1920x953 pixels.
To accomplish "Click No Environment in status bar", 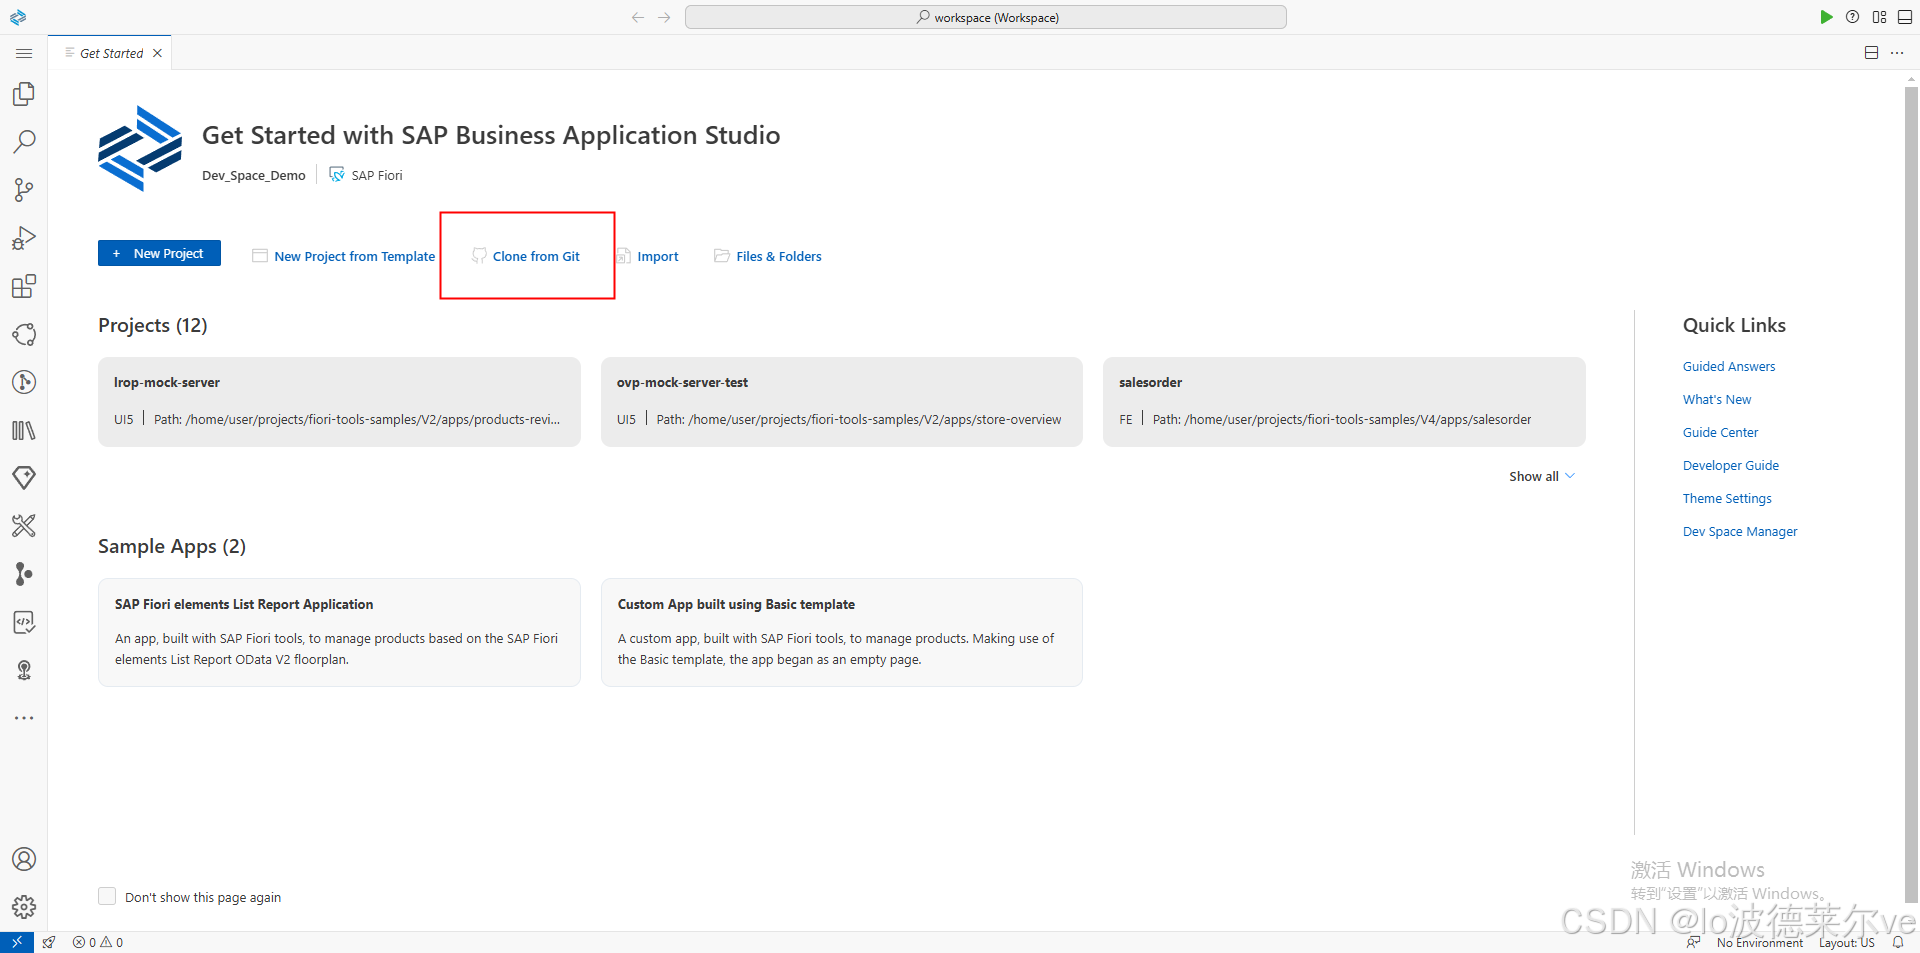I will click(x=1760, y=942).
